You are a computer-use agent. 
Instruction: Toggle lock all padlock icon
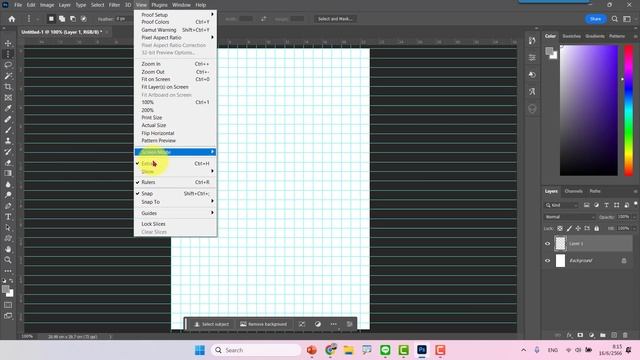pyautogui.click(x=596, y=229)
